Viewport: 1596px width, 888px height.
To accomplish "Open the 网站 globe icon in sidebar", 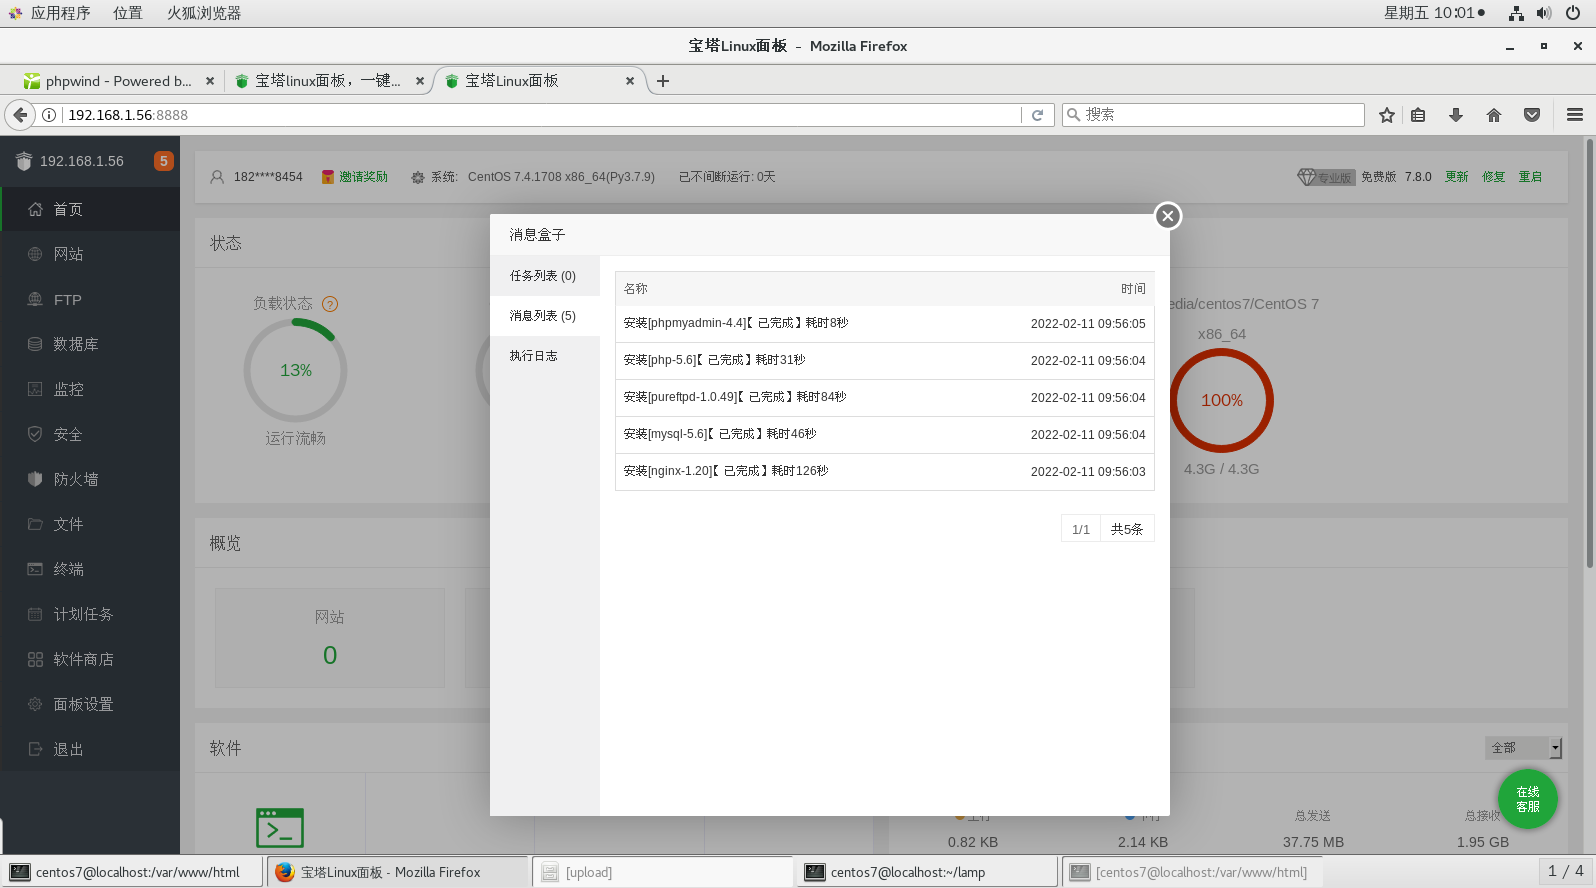I will 35,254.
